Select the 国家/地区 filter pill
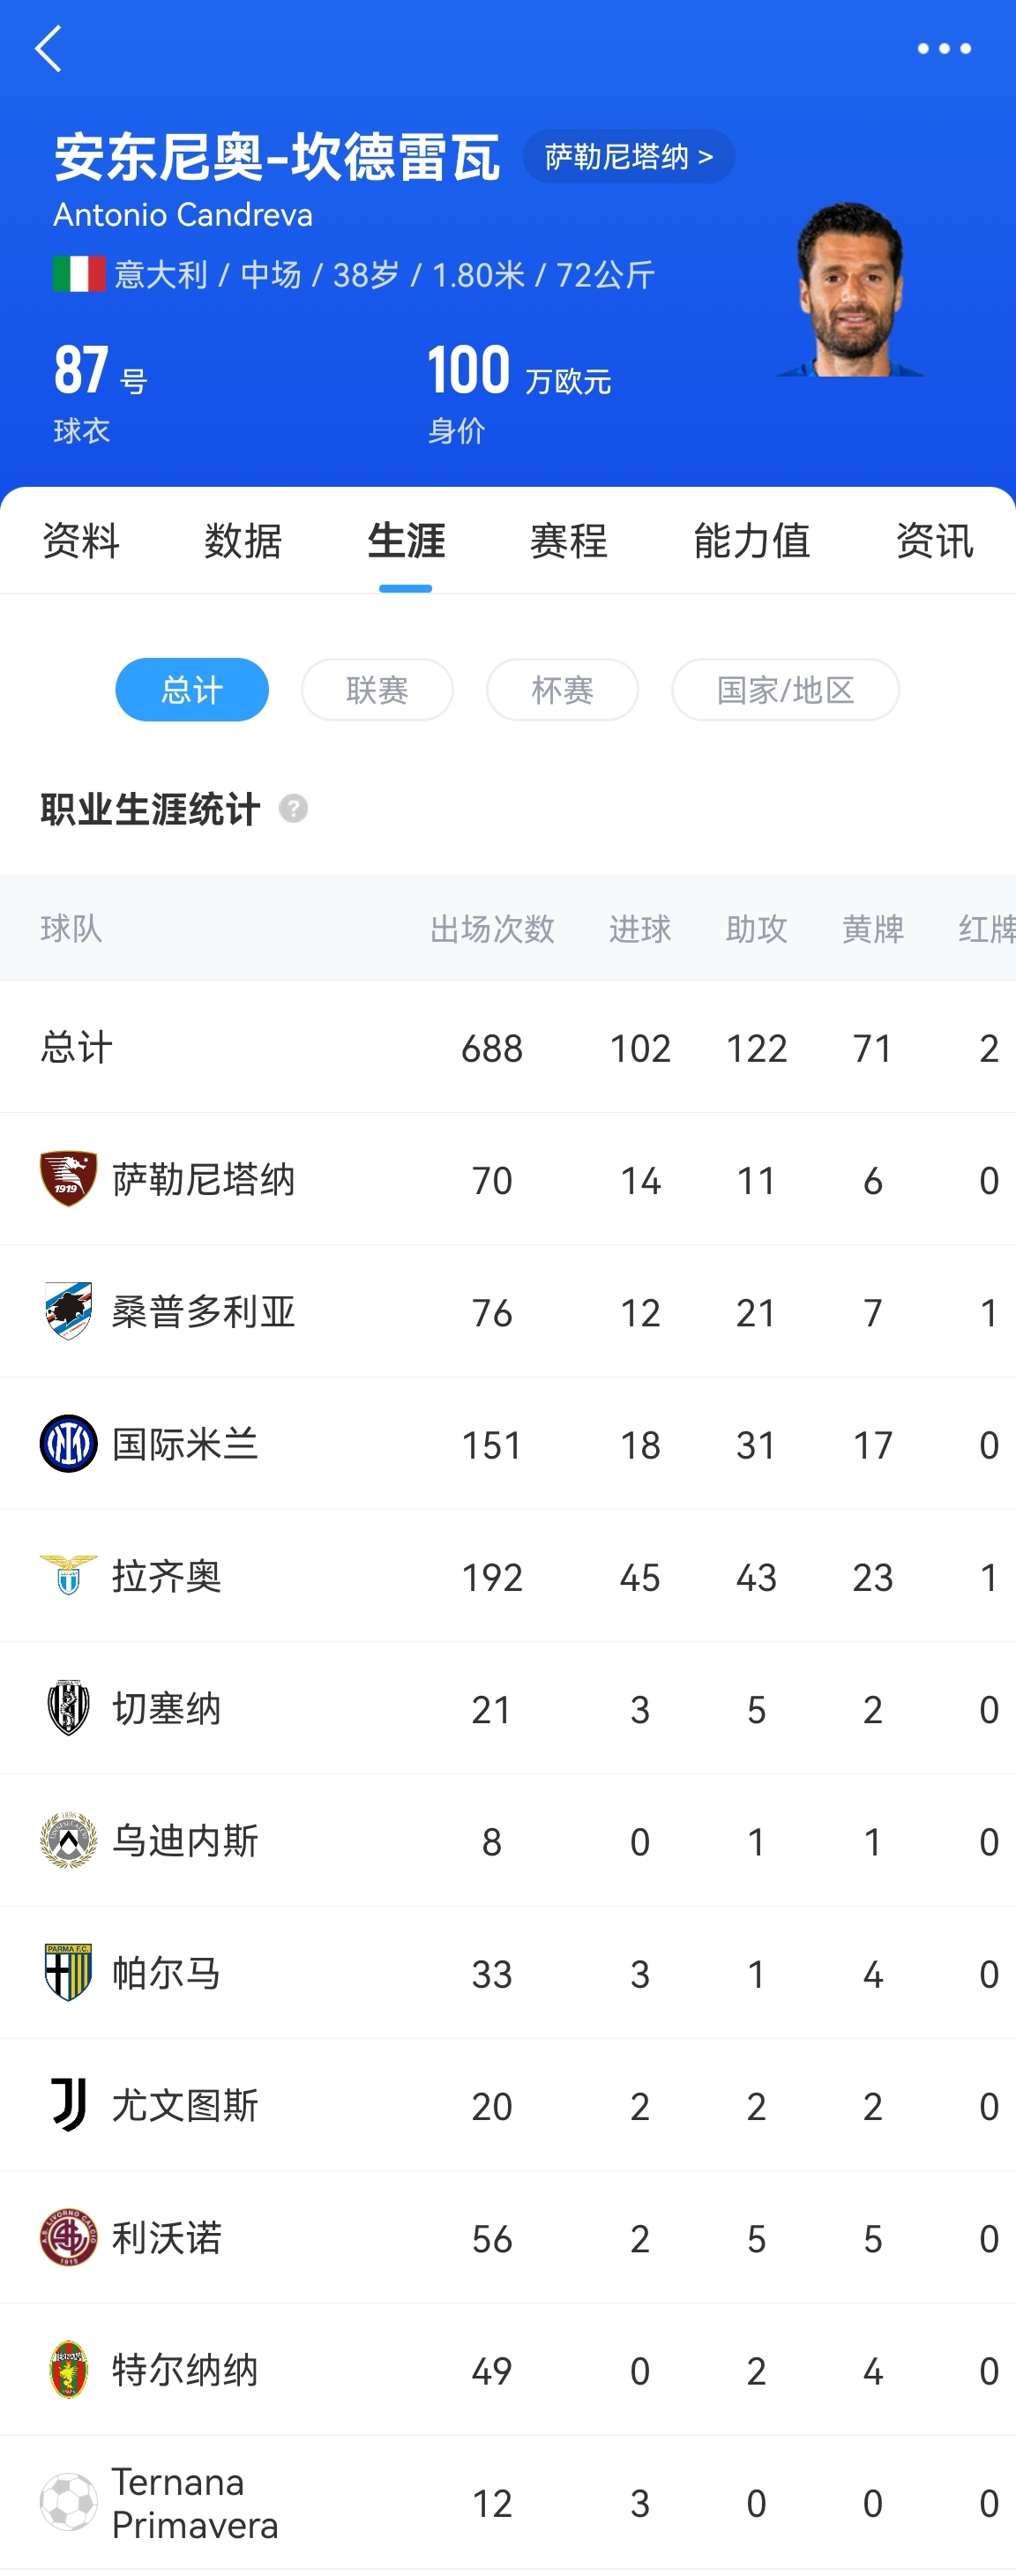The height and width of the screenshot is (2576, 1016). coord(785,689)
